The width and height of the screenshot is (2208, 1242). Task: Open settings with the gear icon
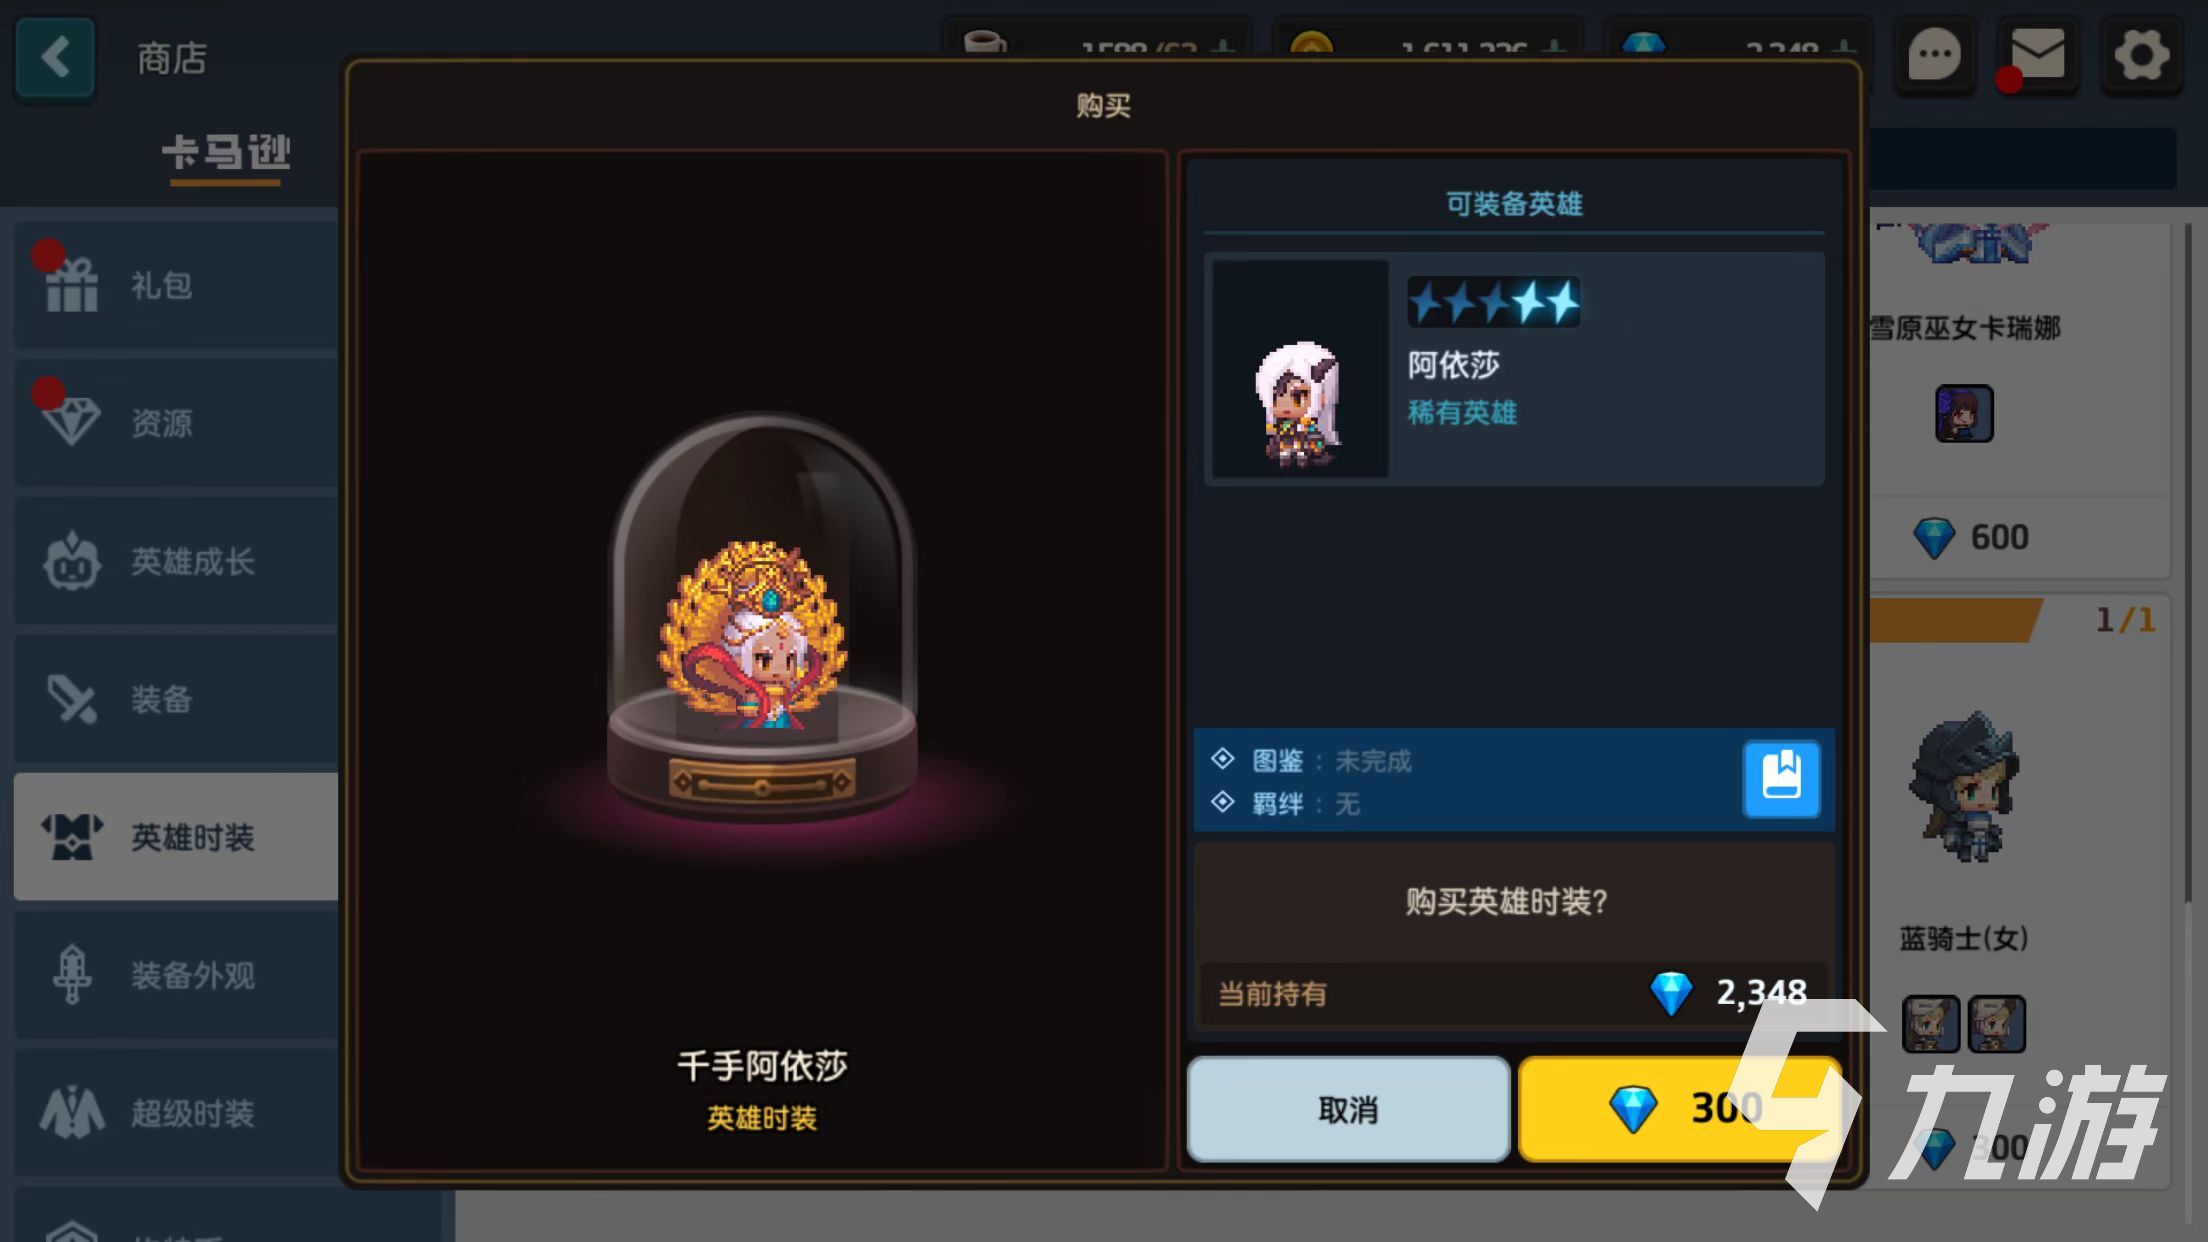(2141, 55)
